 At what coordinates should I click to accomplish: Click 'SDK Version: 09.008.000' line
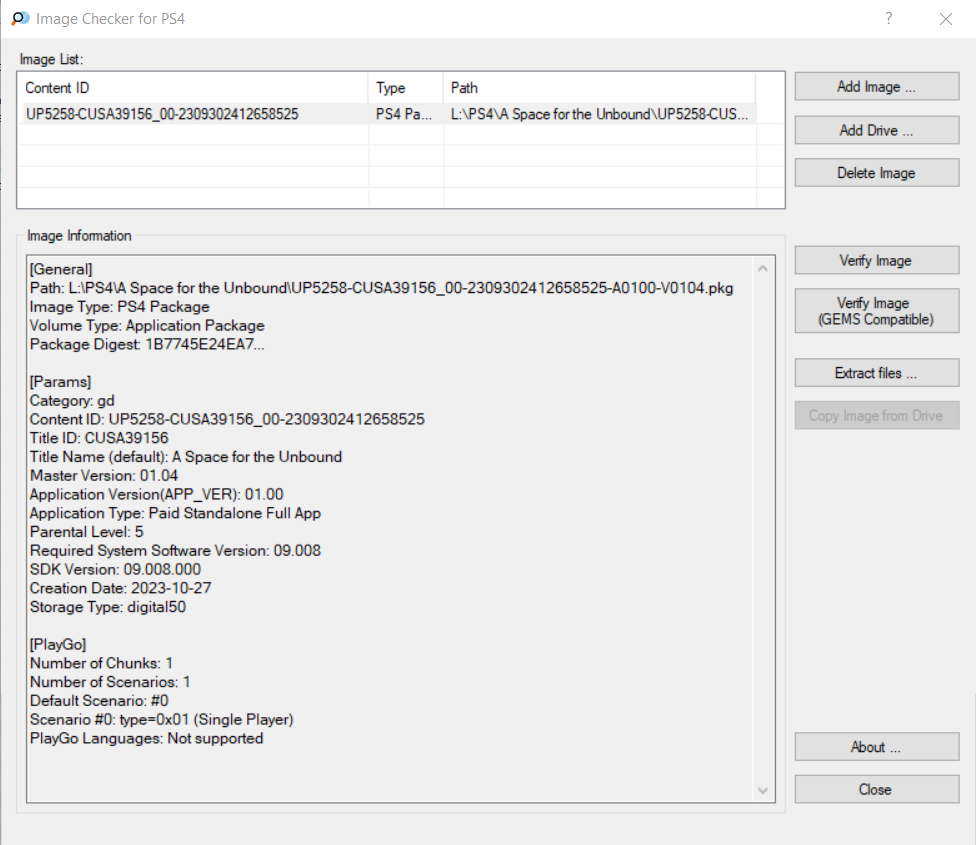coord(116,569)
